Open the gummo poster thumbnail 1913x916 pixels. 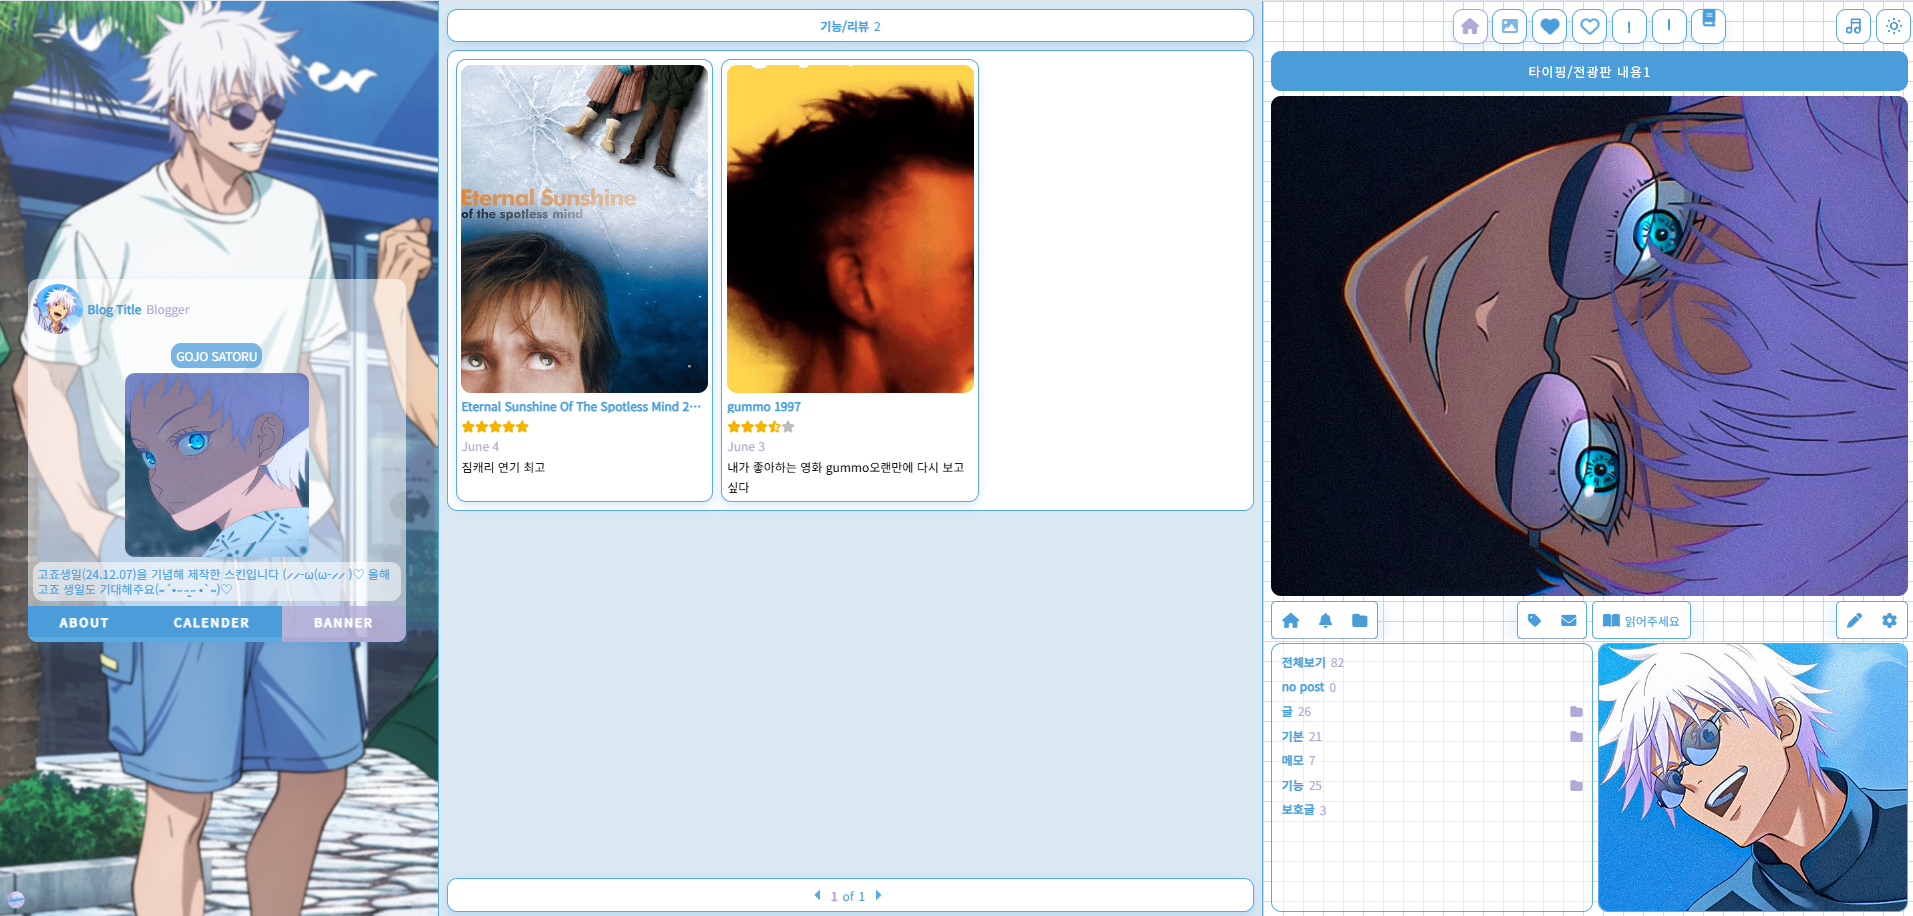[850, 229]
